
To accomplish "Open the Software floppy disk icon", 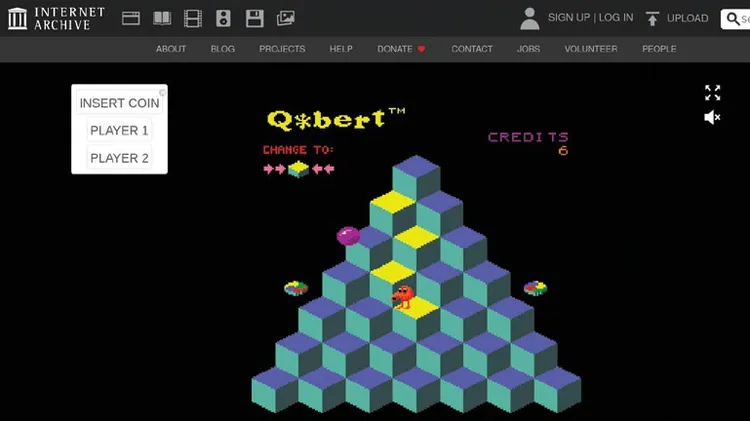I will pos(254,19).
